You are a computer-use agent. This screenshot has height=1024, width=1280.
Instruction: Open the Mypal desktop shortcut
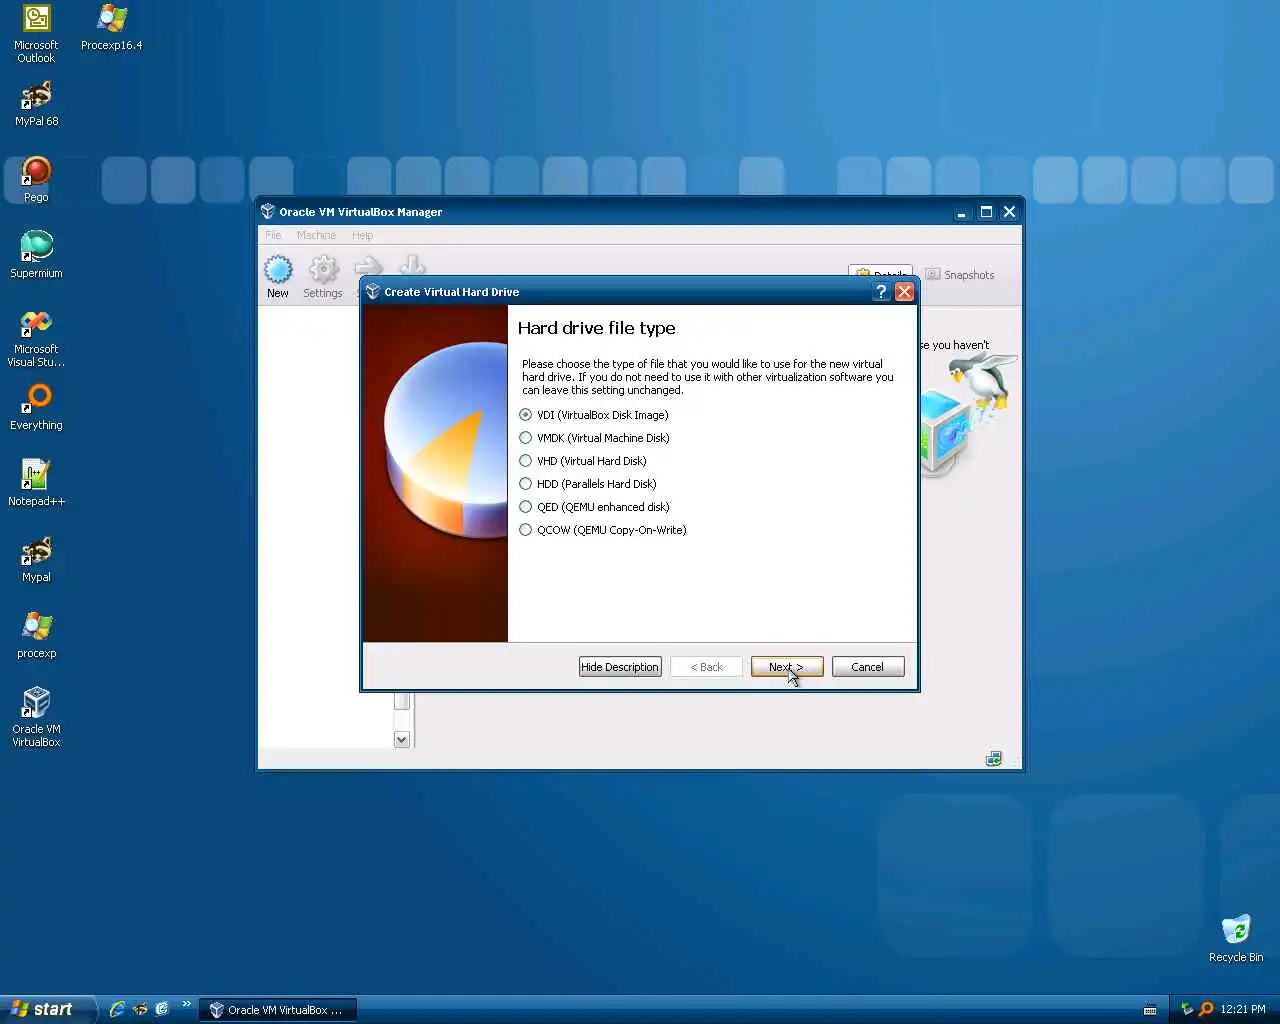[x=36, y=560]
